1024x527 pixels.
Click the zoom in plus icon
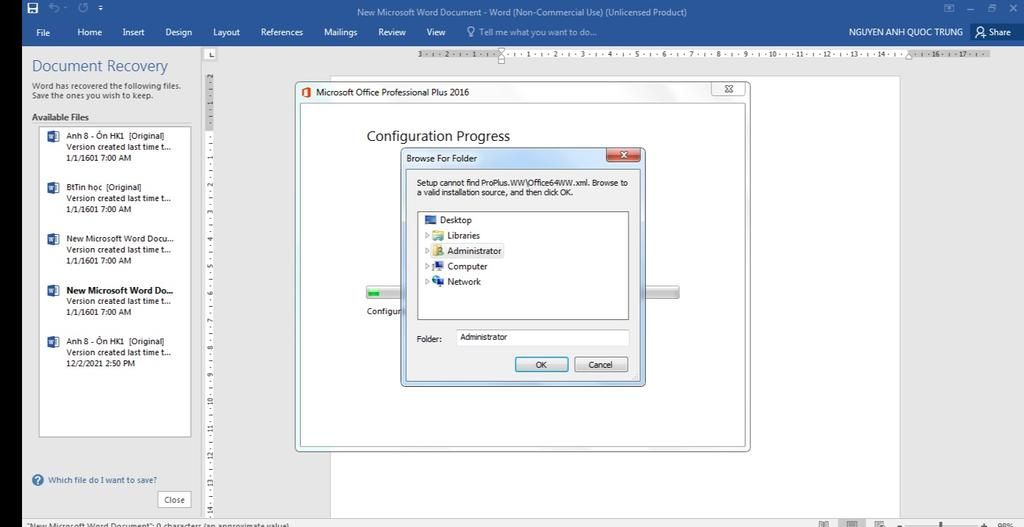tap(984, 524)
